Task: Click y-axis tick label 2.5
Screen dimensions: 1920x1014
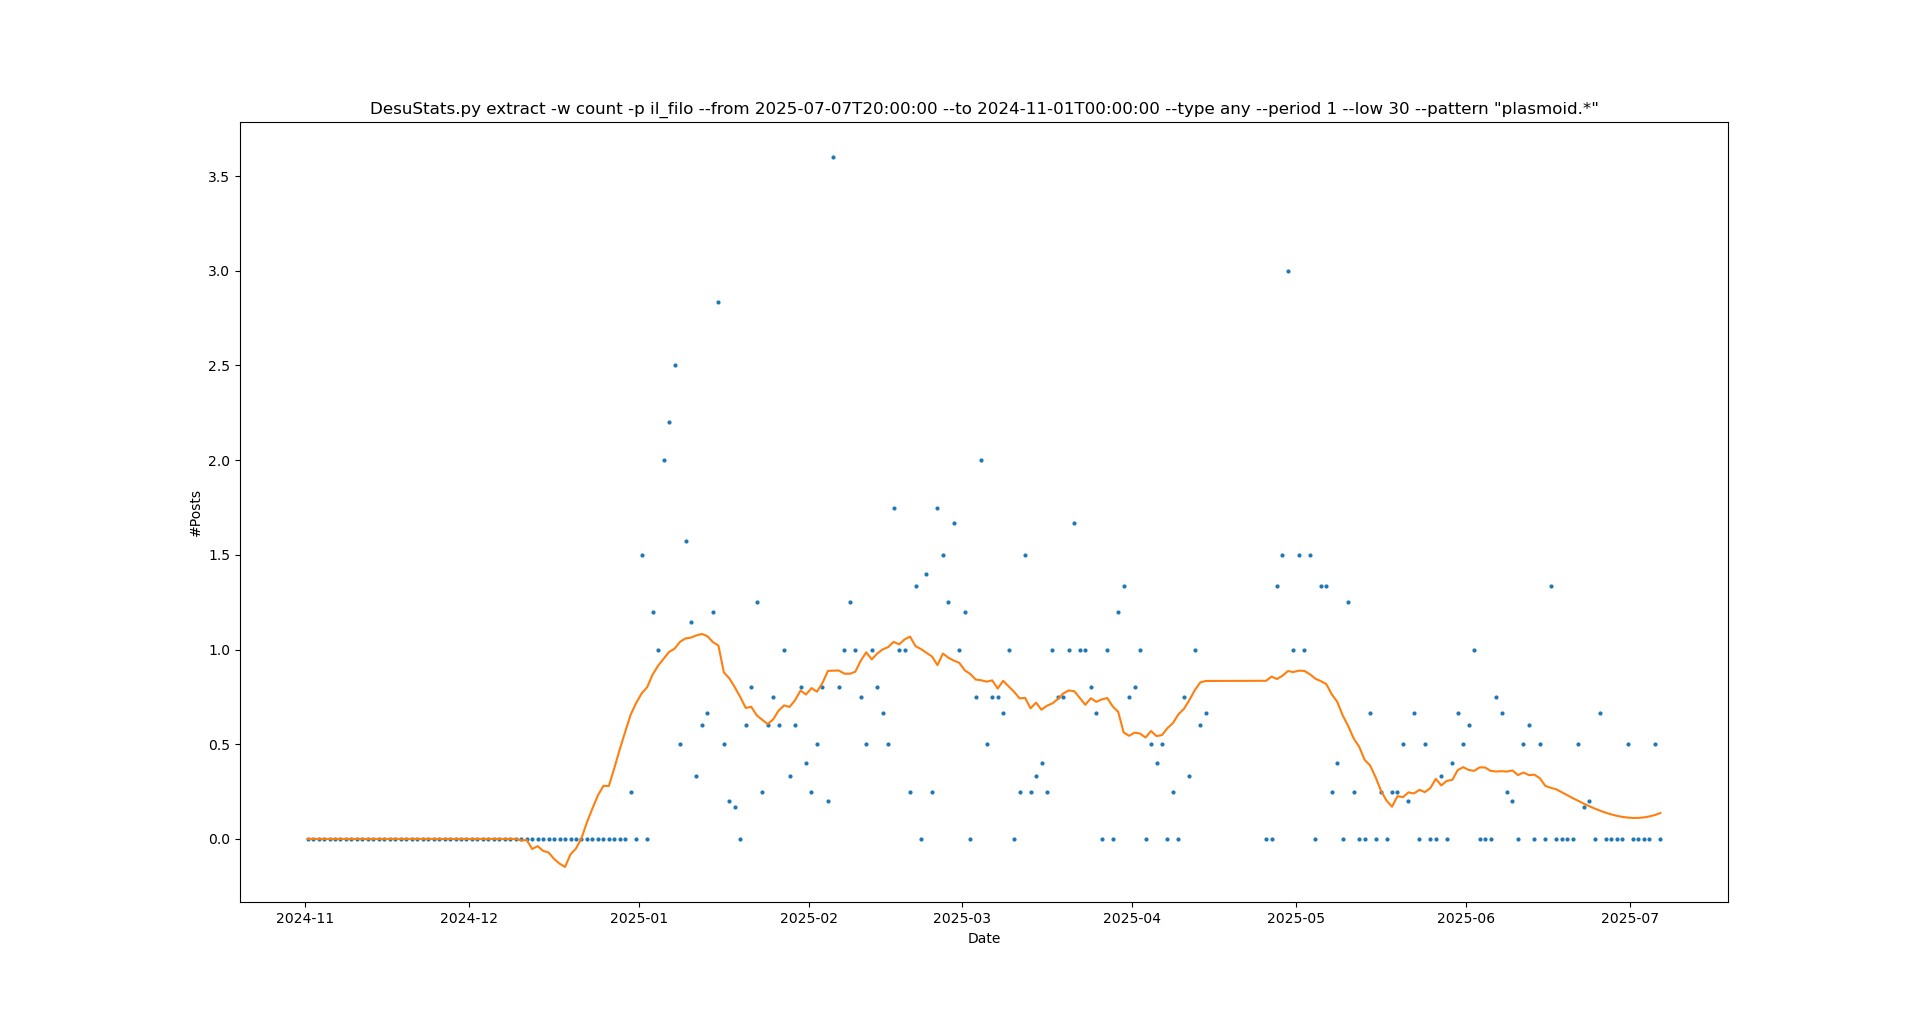Action: [218, 366]
